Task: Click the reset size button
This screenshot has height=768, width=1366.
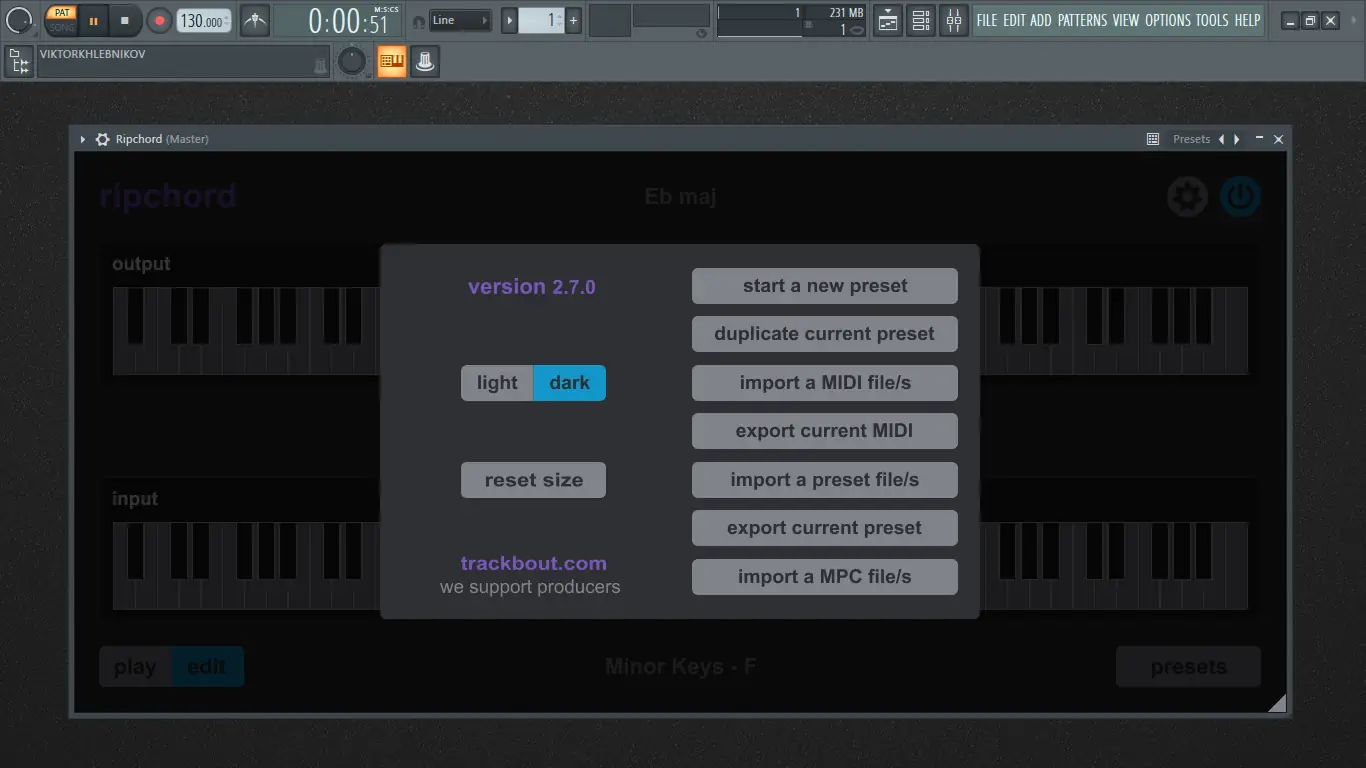Action: coord(534,480)
